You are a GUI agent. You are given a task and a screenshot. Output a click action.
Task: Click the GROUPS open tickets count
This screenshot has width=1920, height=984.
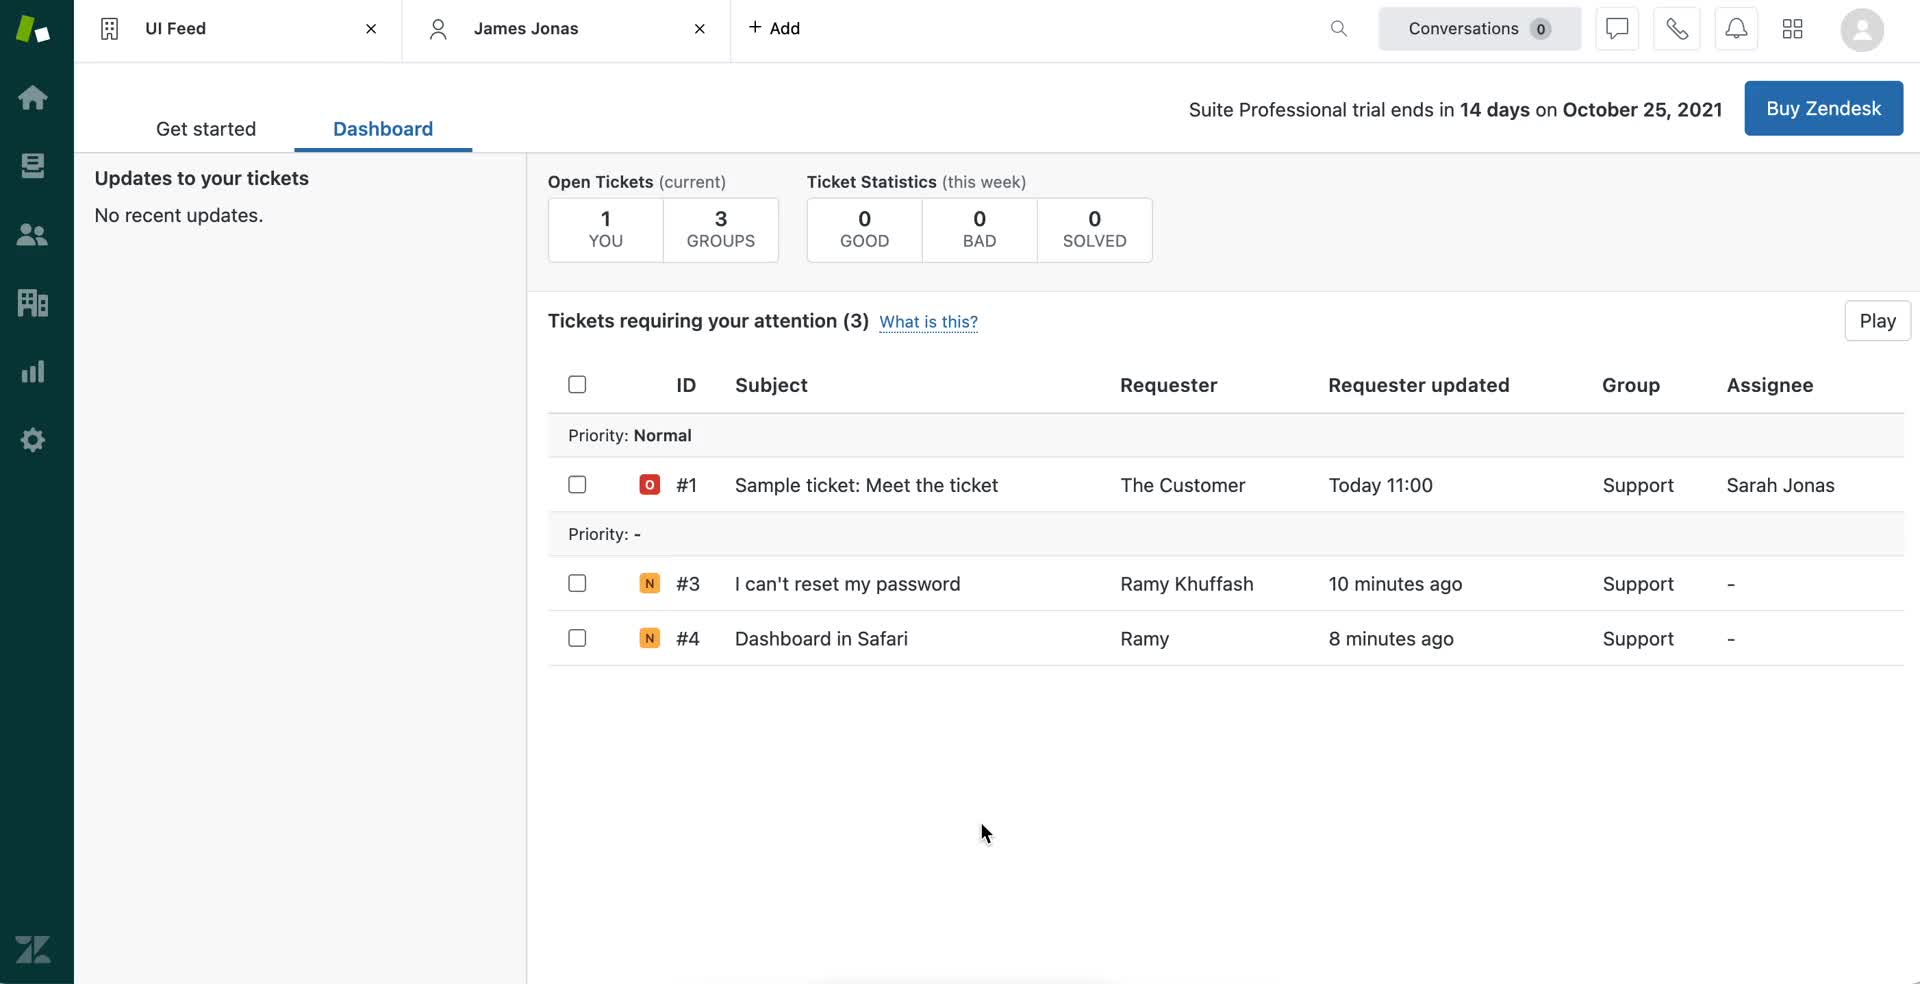pos(721,230)
